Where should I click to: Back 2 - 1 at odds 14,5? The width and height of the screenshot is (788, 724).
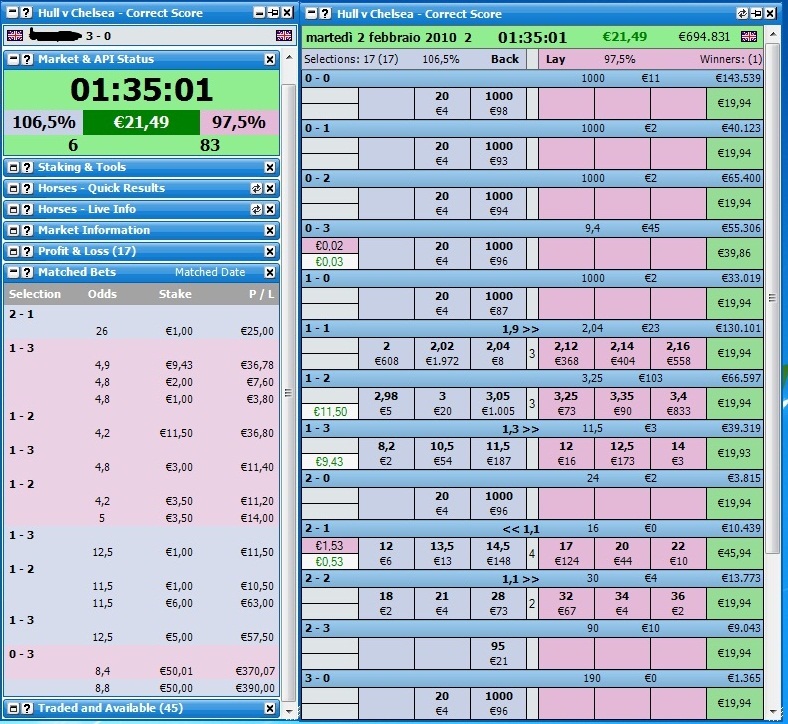click(498, 553)
